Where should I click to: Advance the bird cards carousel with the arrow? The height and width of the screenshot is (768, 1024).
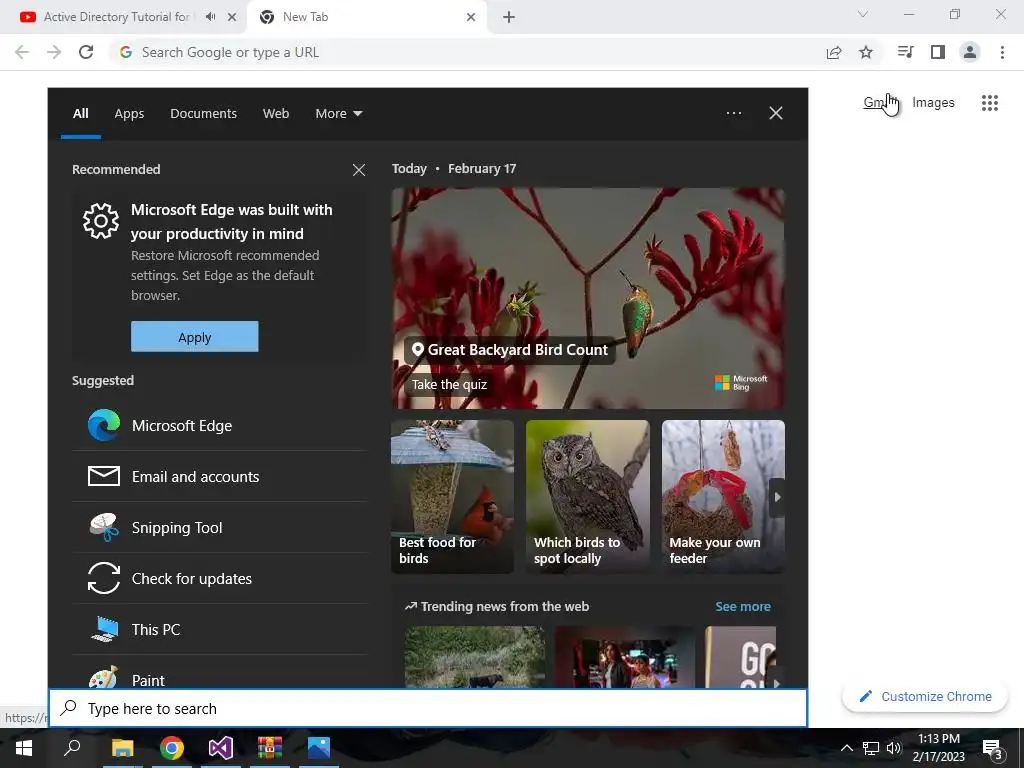click(777, 497)
